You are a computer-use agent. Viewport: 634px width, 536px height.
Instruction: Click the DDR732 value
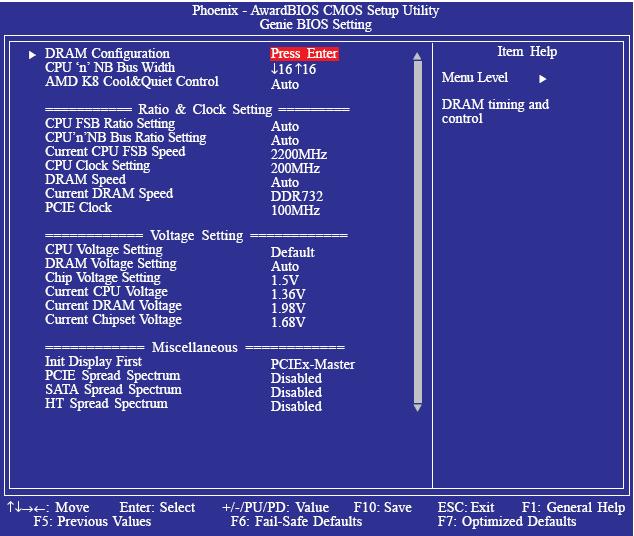coord(297,196)
